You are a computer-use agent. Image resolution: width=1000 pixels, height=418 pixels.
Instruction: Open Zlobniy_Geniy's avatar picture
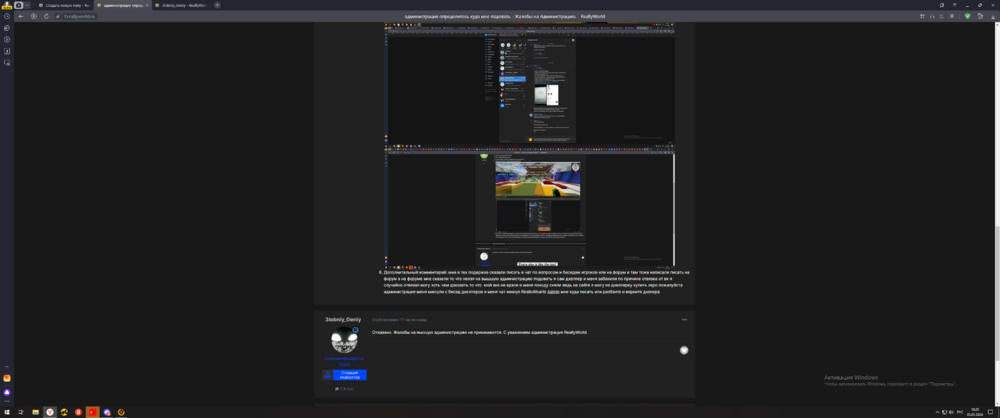pos(344,340)
